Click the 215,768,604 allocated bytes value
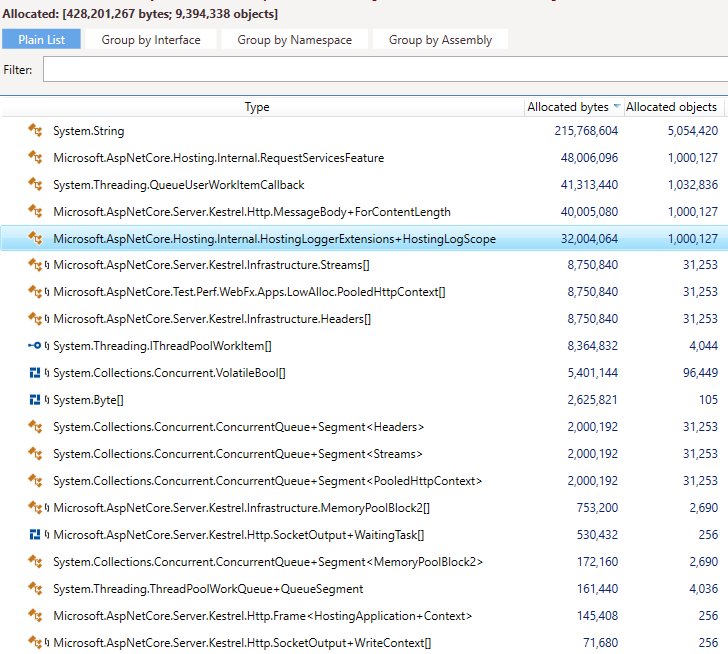 tap(586, 130)
